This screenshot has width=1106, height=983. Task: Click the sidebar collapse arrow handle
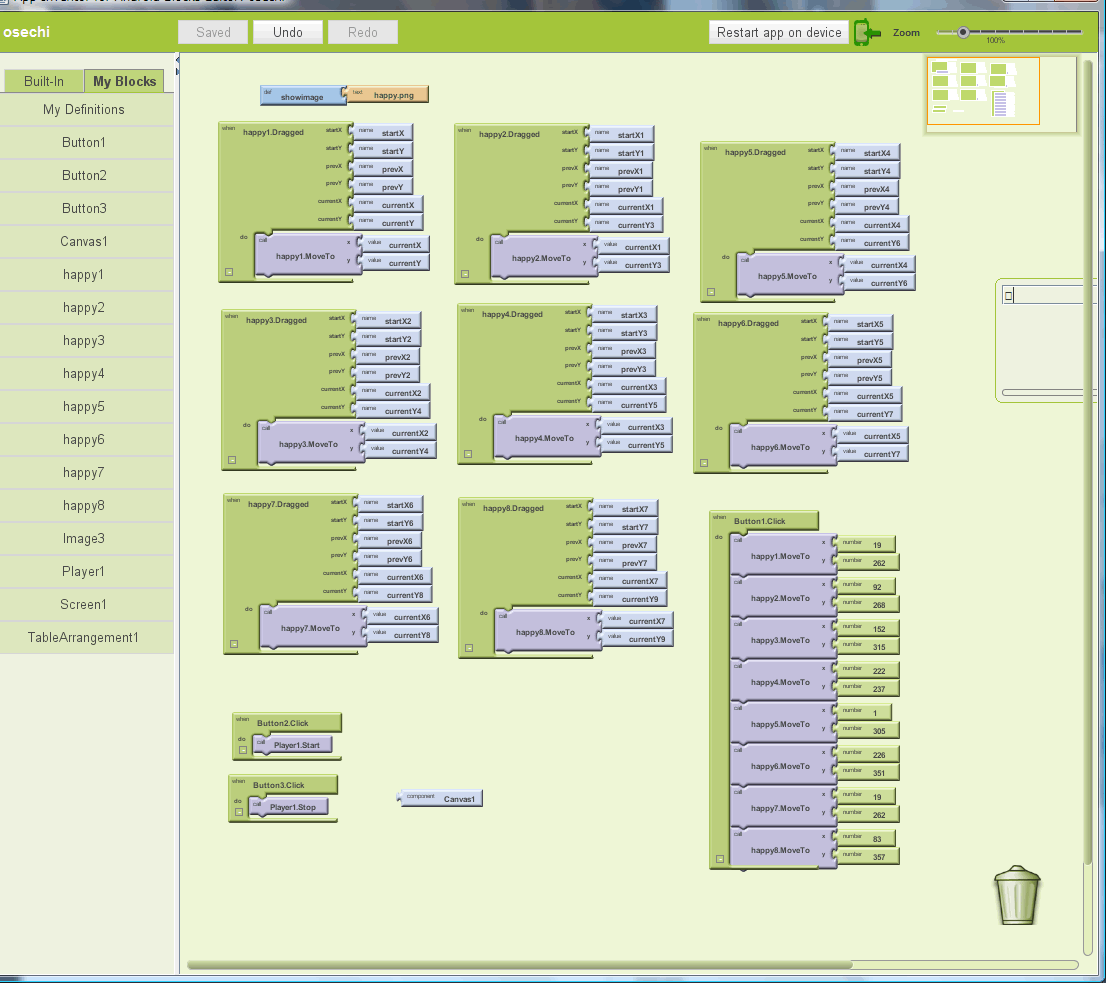point(177,66)
